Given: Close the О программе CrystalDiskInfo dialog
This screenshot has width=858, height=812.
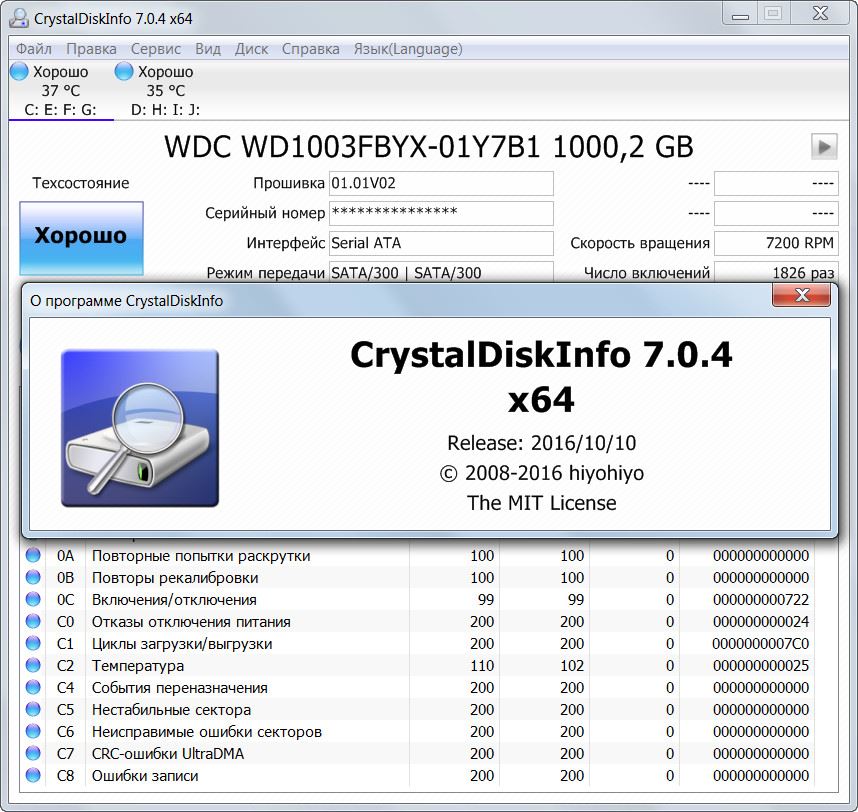Looking at the screenshot, I should (x=802, y=295).
